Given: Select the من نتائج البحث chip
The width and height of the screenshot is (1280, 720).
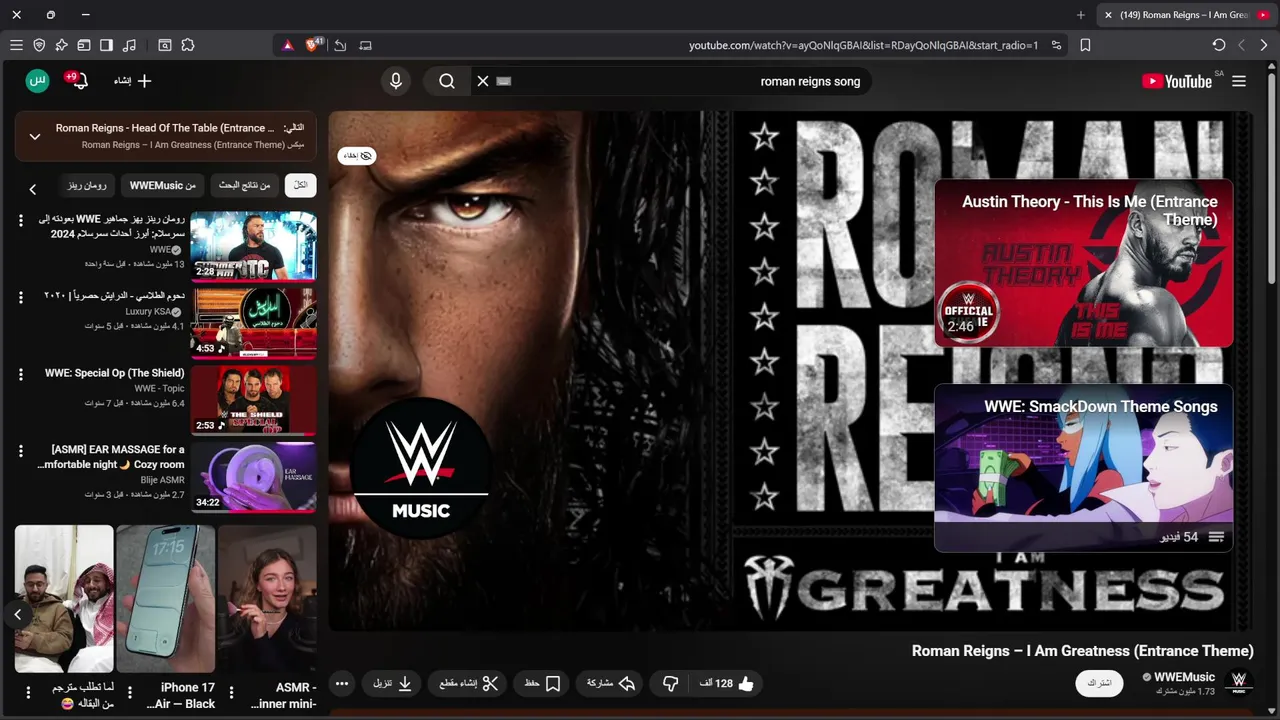Looking at the screenshot, I should point(245,185).
